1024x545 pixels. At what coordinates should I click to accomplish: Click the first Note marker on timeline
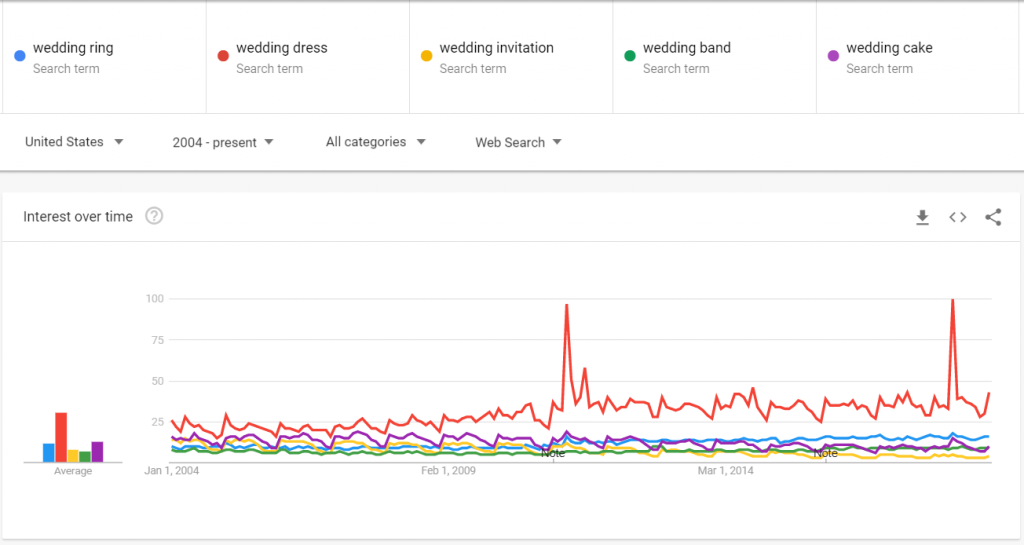[553, 453]
